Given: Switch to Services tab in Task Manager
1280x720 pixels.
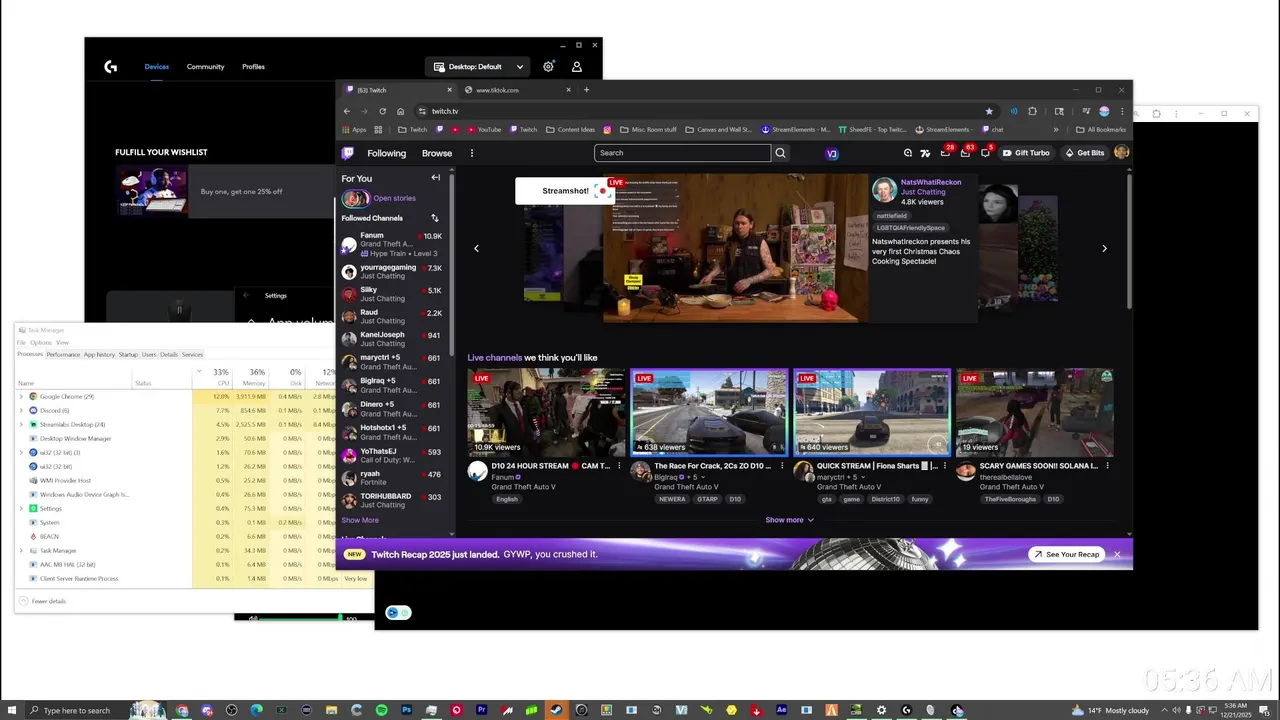Looking at the screenshot, I should (x=192, y=354).
